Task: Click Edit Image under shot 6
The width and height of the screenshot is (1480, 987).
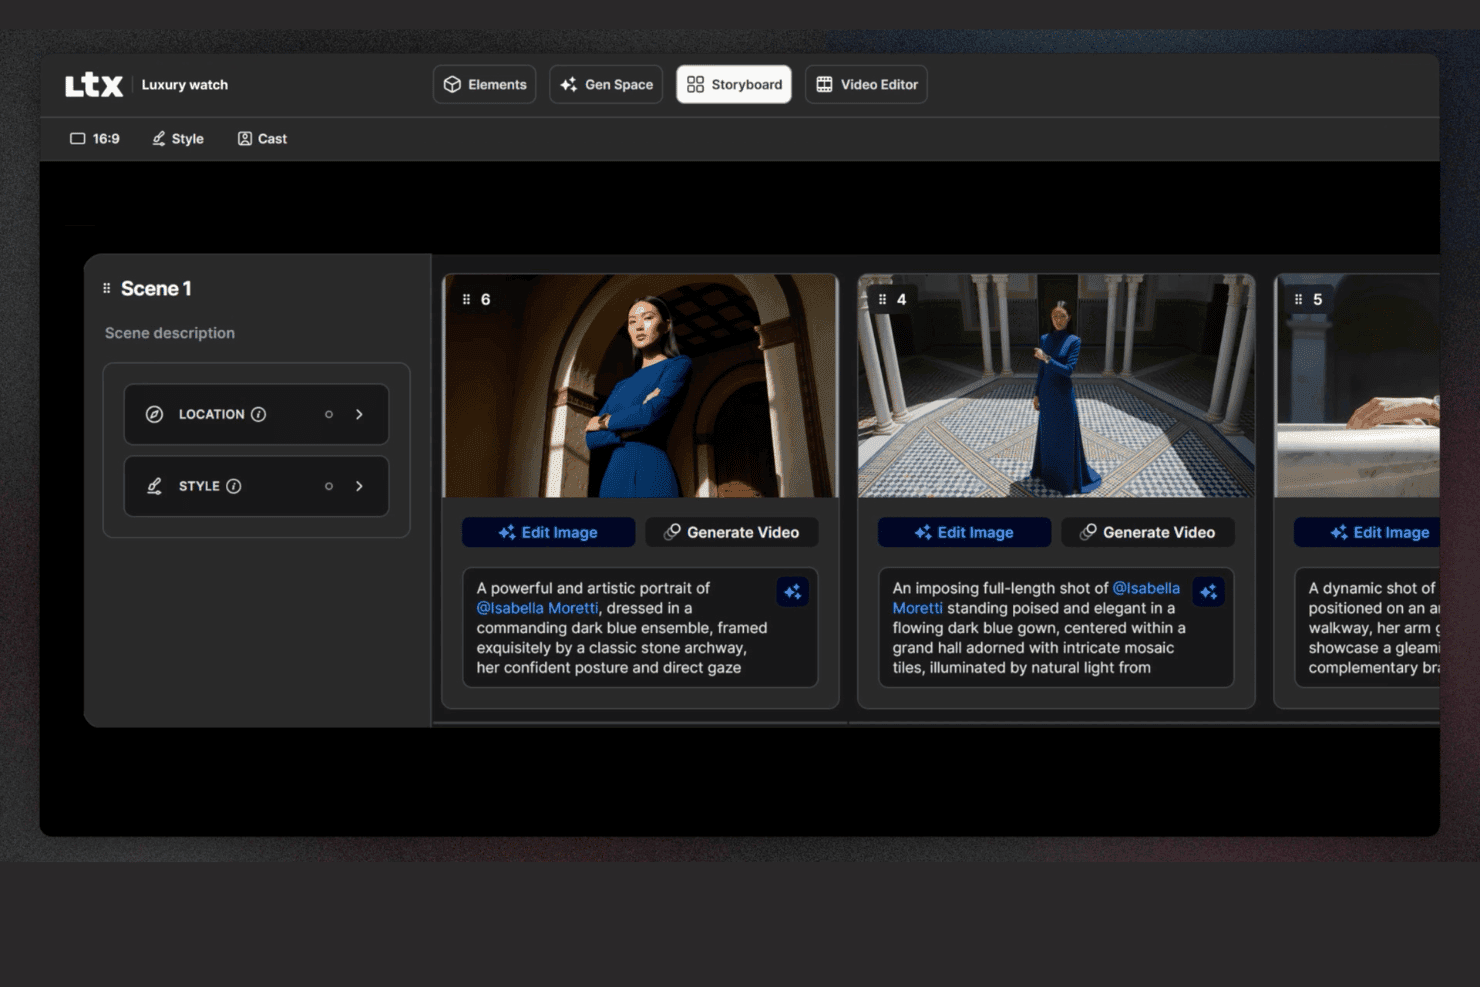Action: pos(548,533)
